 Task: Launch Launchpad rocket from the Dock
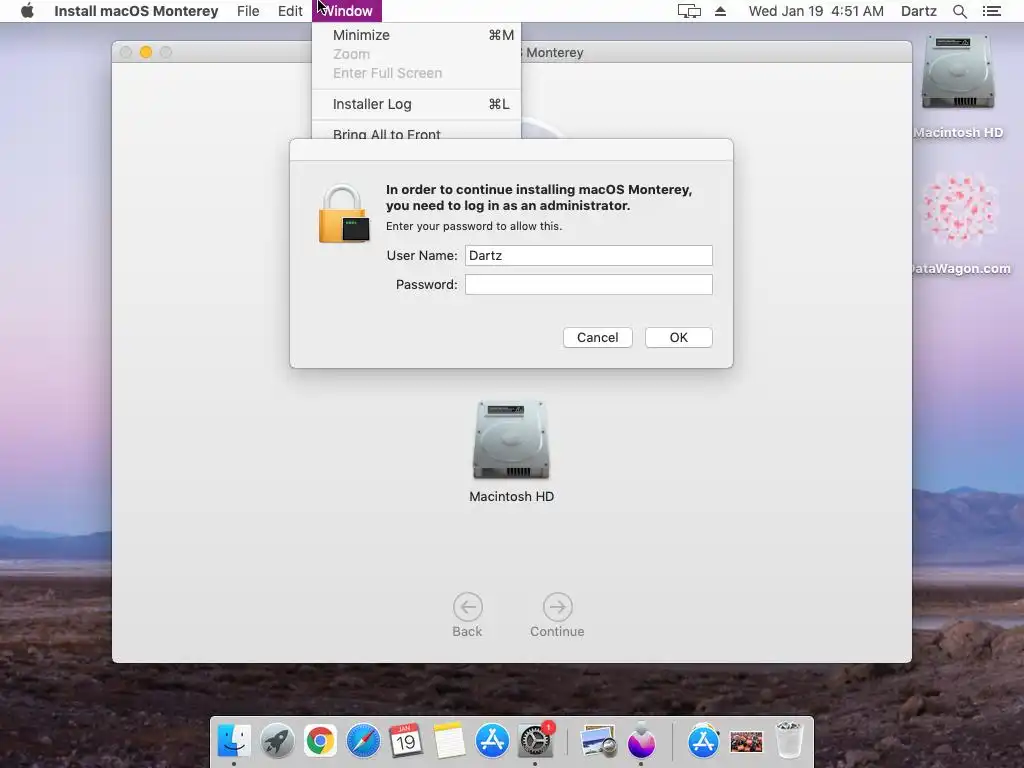point(277,740)
